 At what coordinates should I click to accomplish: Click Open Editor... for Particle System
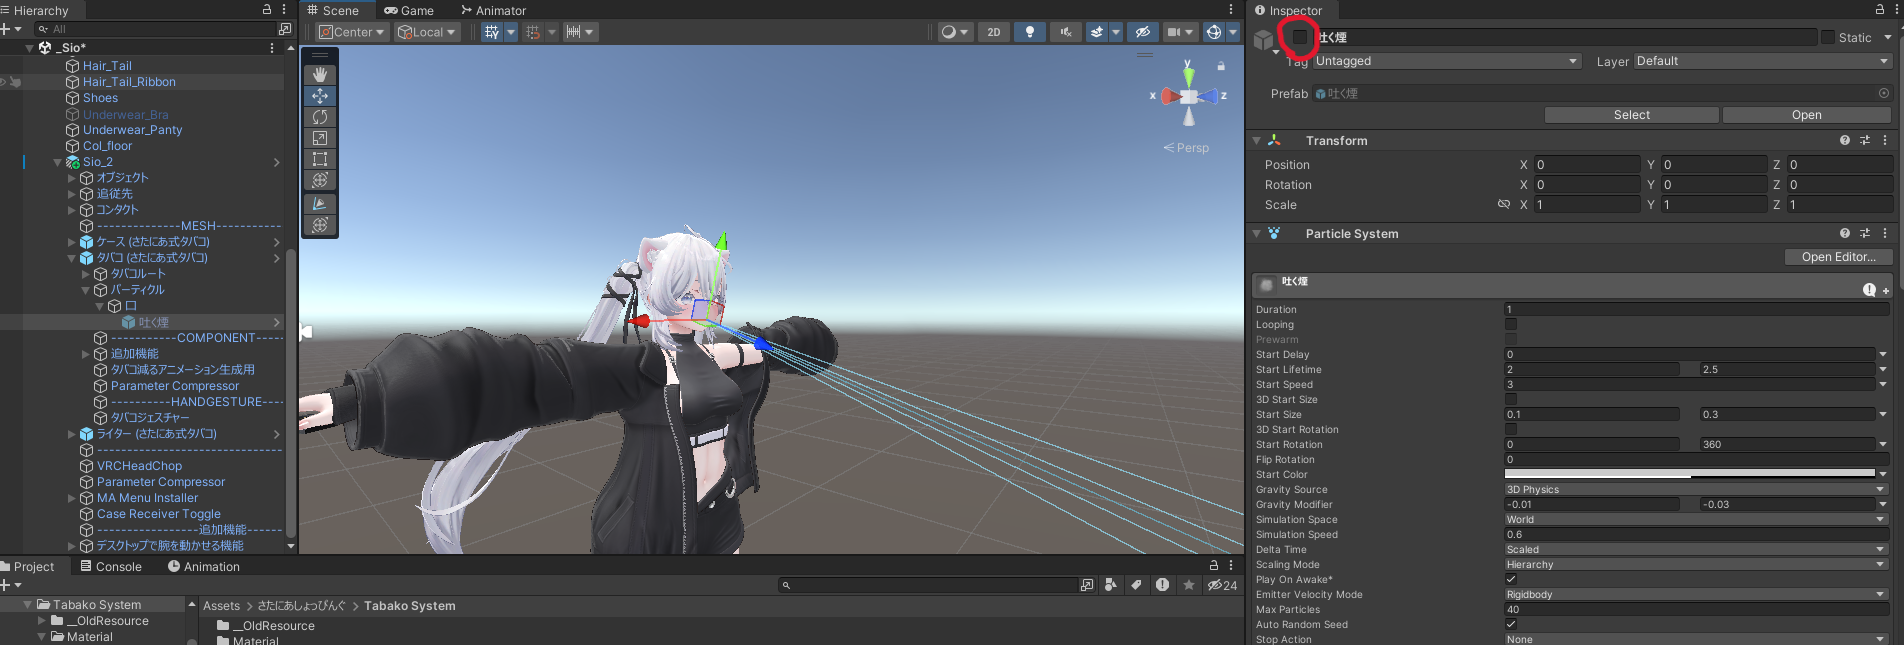[1839, 257]
